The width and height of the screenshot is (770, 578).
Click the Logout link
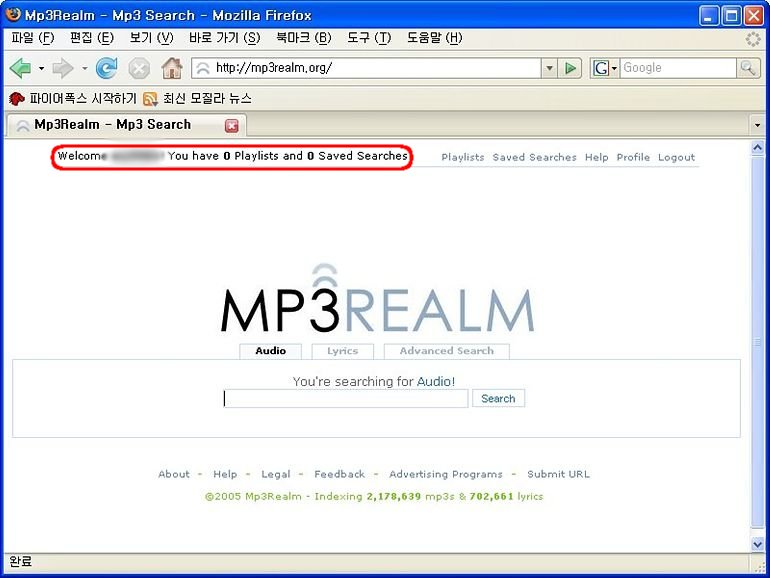click(676, 157)
